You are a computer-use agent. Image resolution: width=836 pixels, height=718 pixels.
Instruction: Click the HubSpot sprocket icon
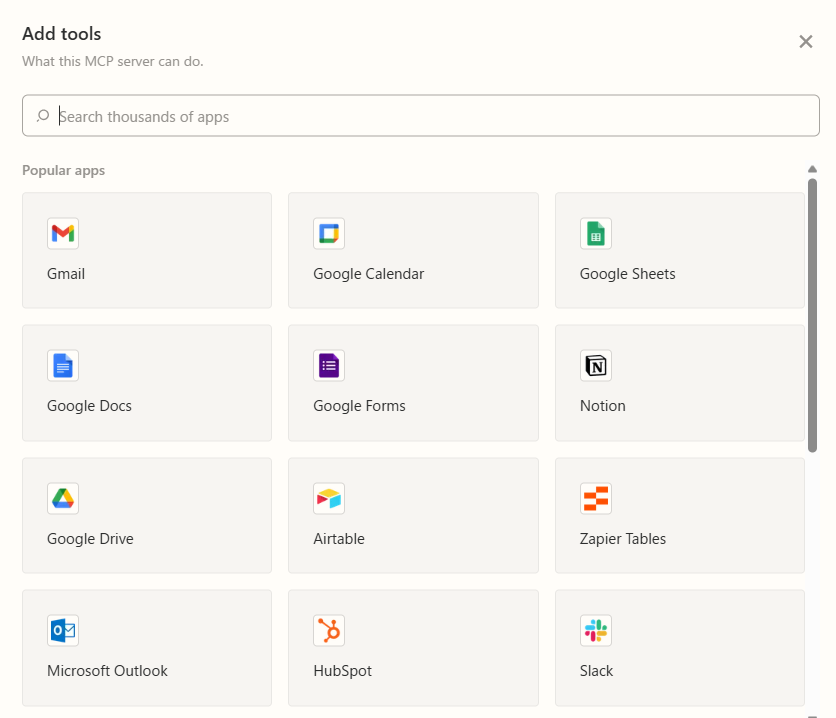[329, 631]
